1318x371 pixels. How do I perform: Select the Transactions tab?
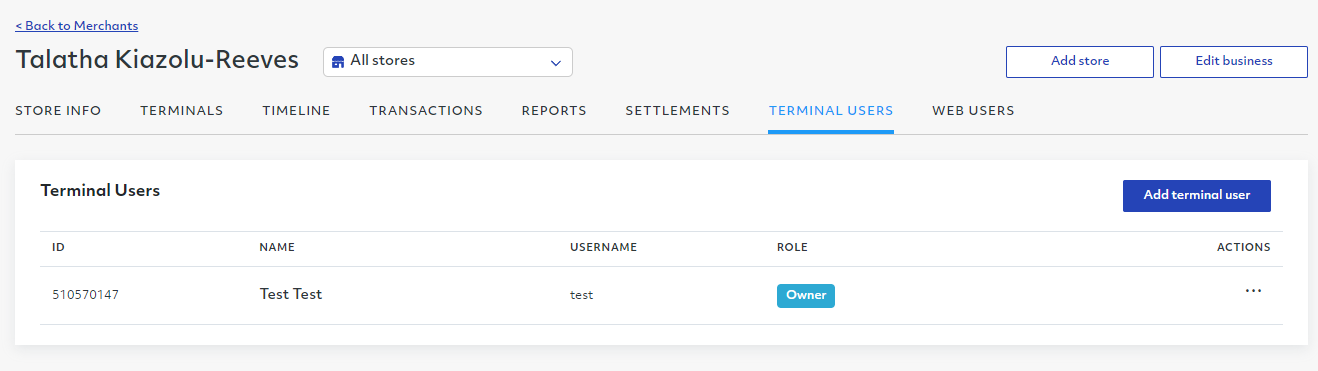click(x=426, y=111)
